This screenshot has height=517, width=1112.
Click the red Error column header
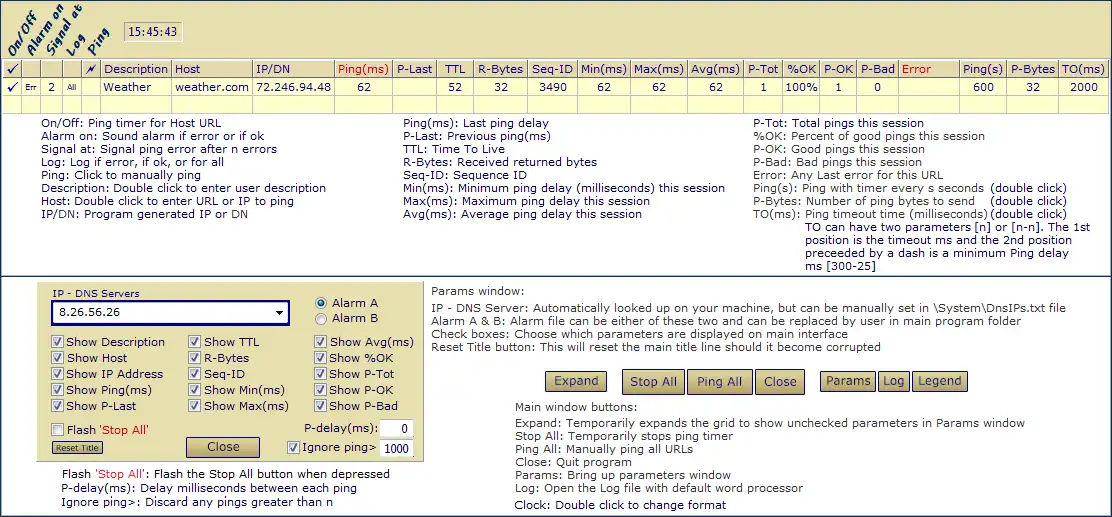click(929, 70)
